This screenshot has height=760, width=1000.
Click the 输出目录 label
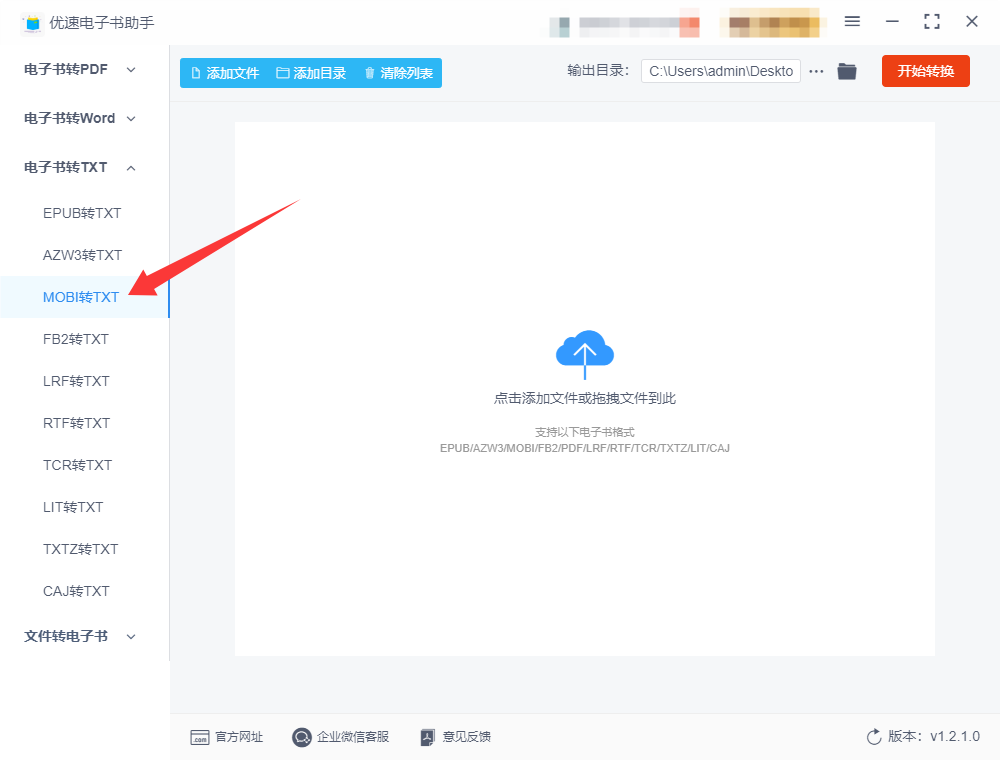click(x=598, y=71)
